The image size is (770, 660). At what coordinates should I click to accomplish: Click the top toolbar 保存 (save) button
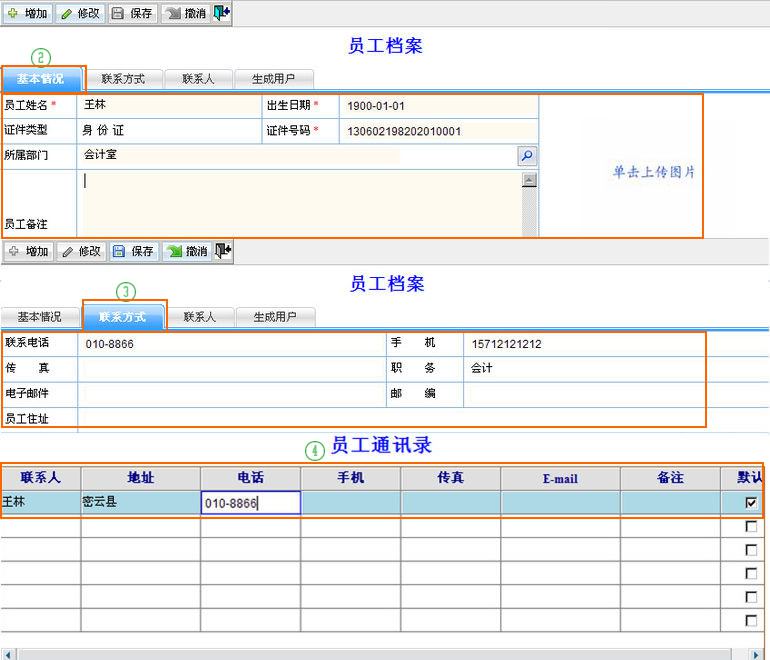[x=132, y=13]
